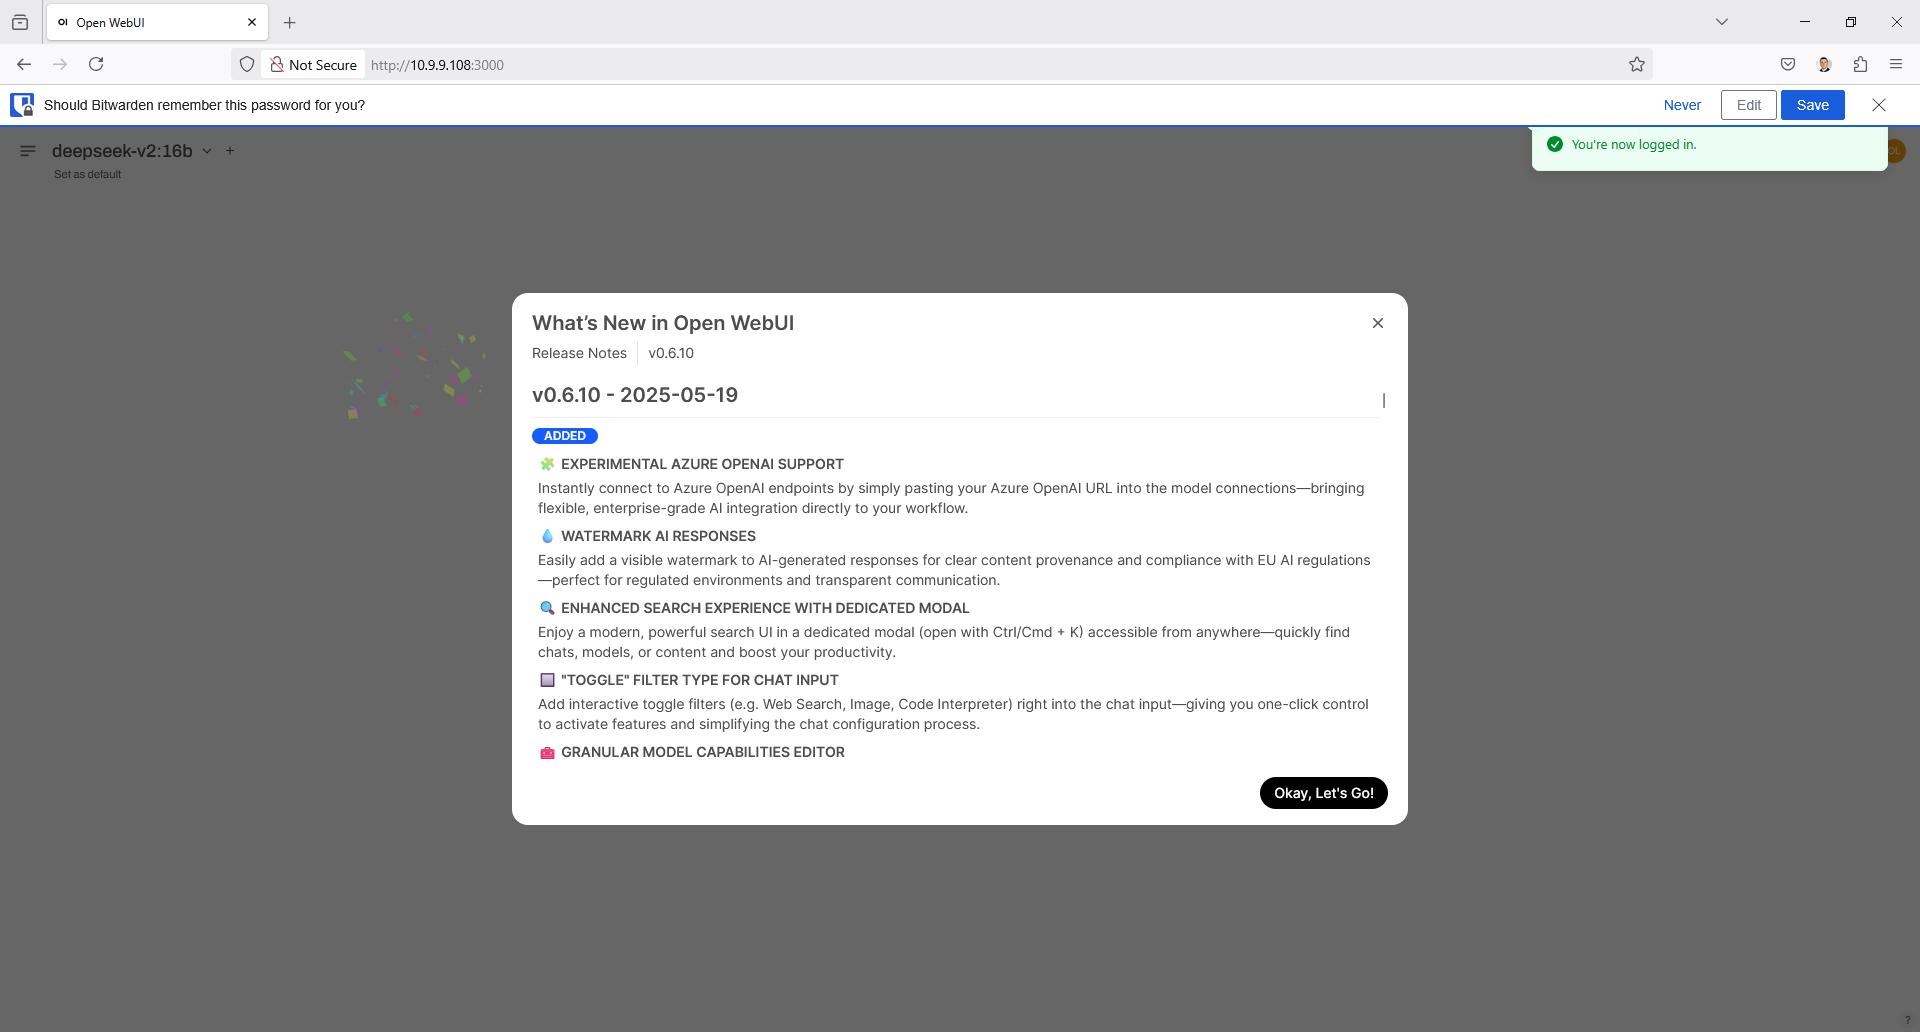Viewport: 1920px width, 1032px height.
Task: Open Firefox application menu
Action: 1896,64
